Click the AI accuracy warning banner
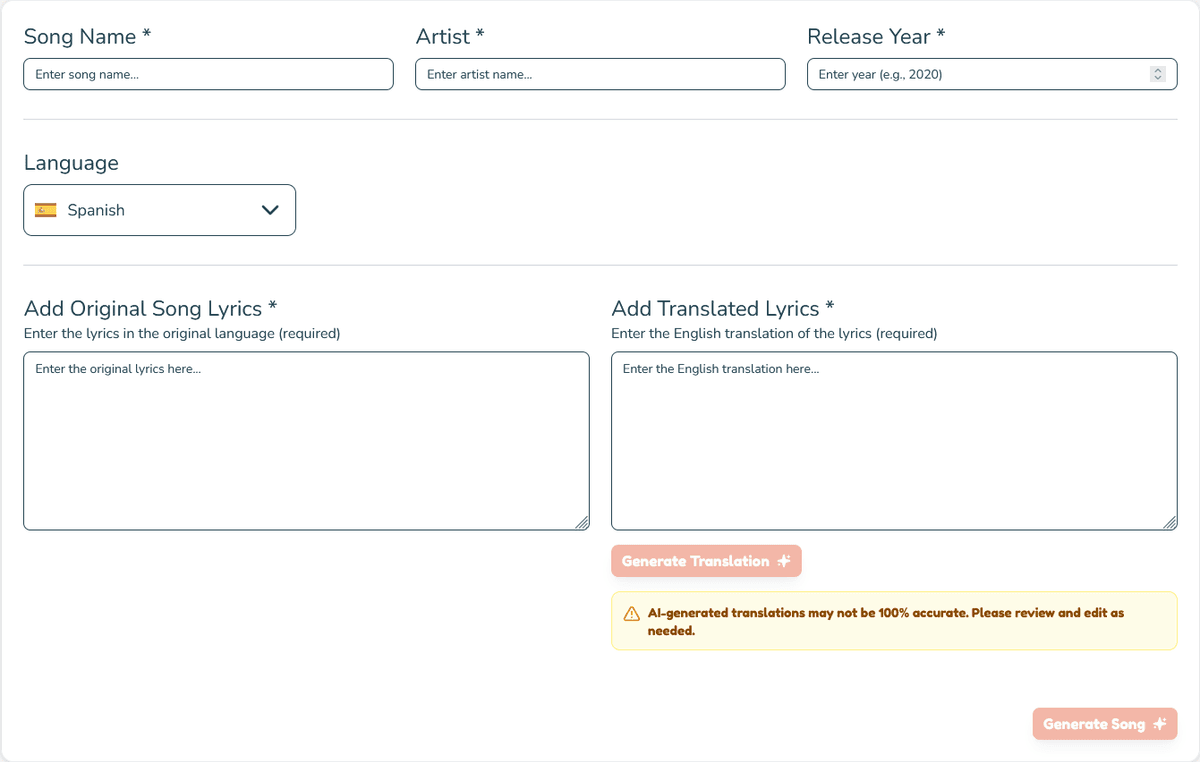 pyautogui.click(x=894, y=620)
